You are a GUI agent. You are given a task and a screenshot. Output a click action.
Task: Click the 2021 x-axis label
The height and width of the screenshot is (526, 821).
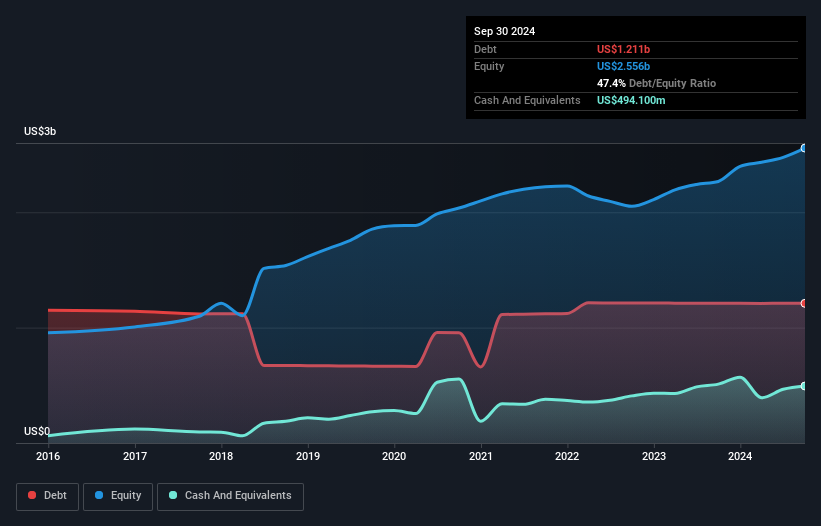481,456
